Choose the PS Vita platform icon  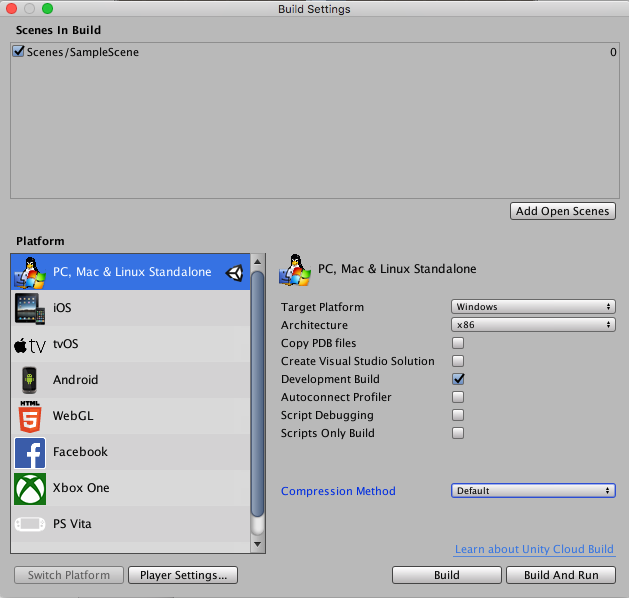coord(30,524)
